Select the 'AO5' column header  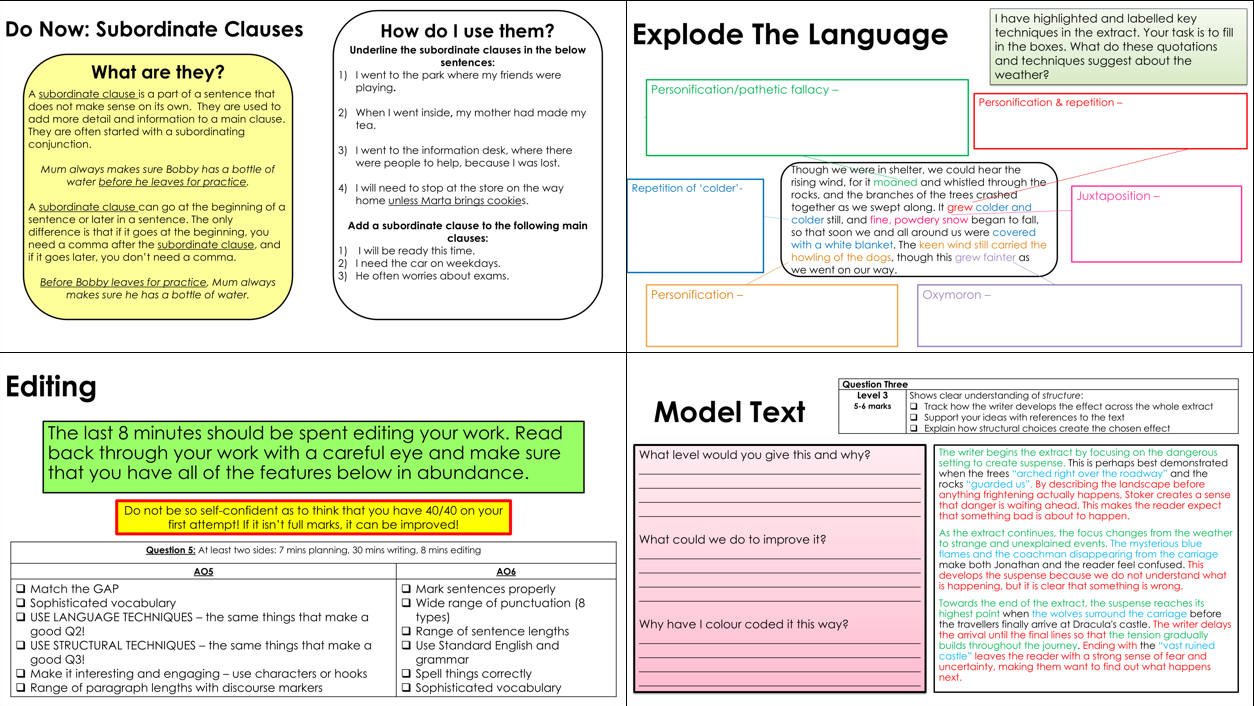[x=203, y=572]
